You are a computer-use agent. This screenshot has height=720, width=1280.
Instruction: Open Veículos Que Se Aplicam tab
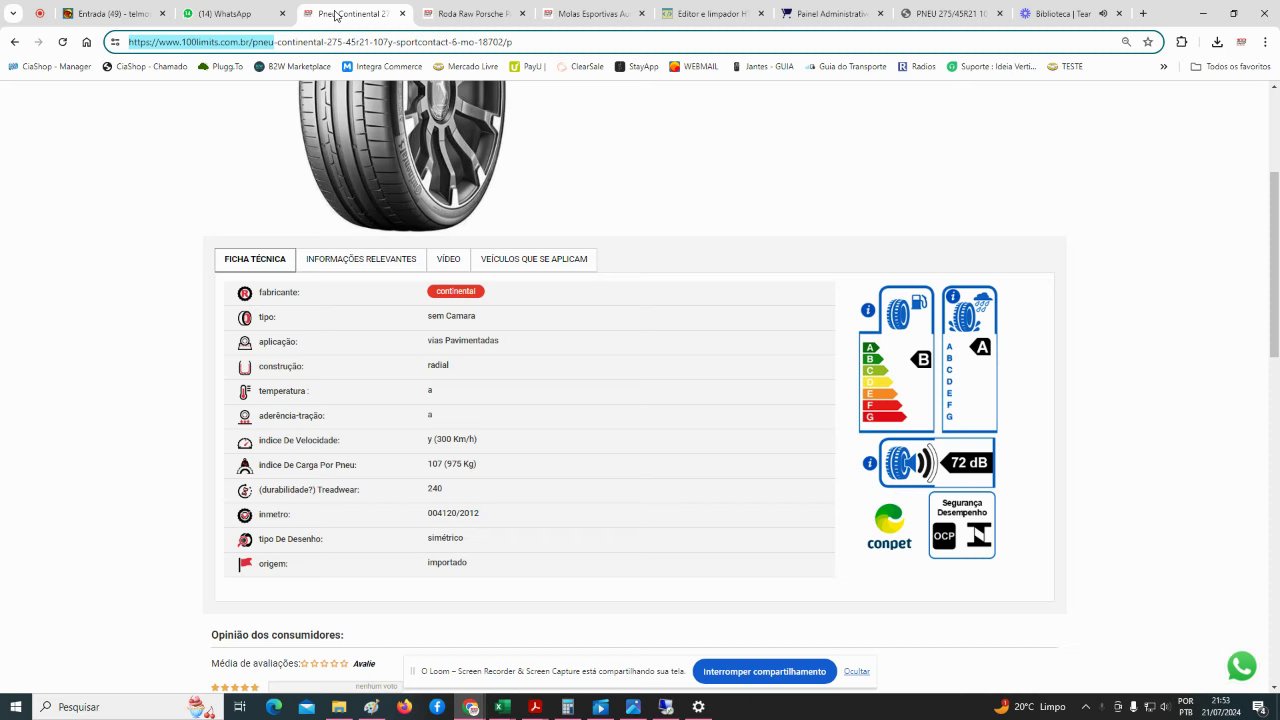[534, 260]
